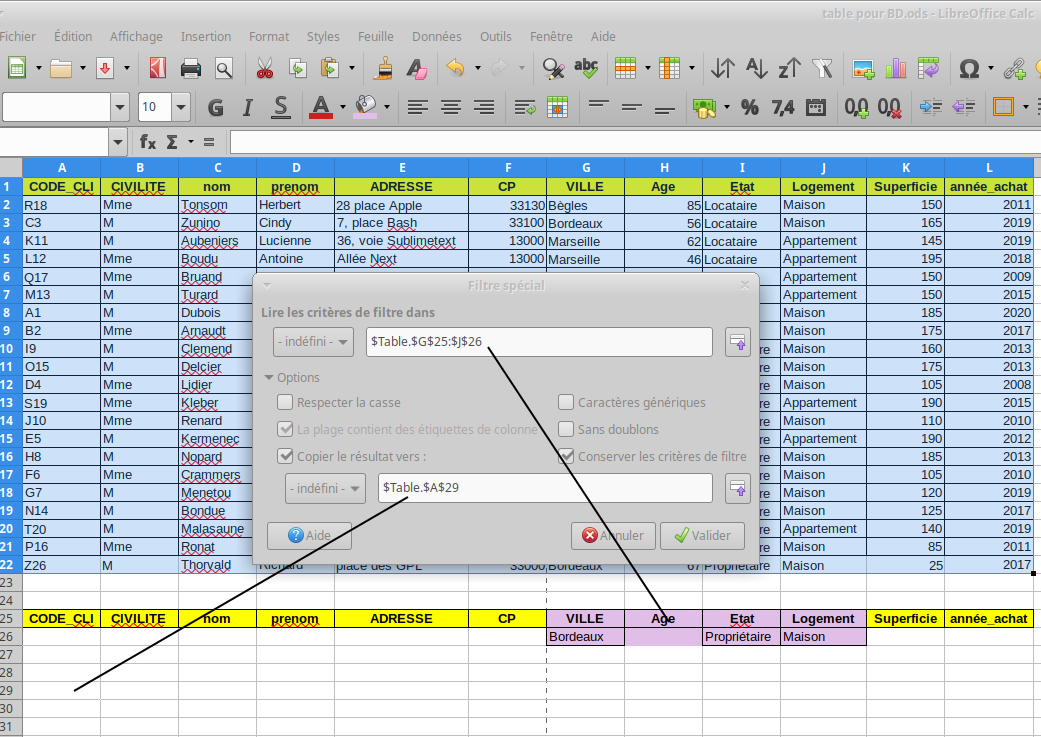Enable the 'Respecter la casse' checkbox
This screenshot has height=737, width=1041.
pos(285,402)
